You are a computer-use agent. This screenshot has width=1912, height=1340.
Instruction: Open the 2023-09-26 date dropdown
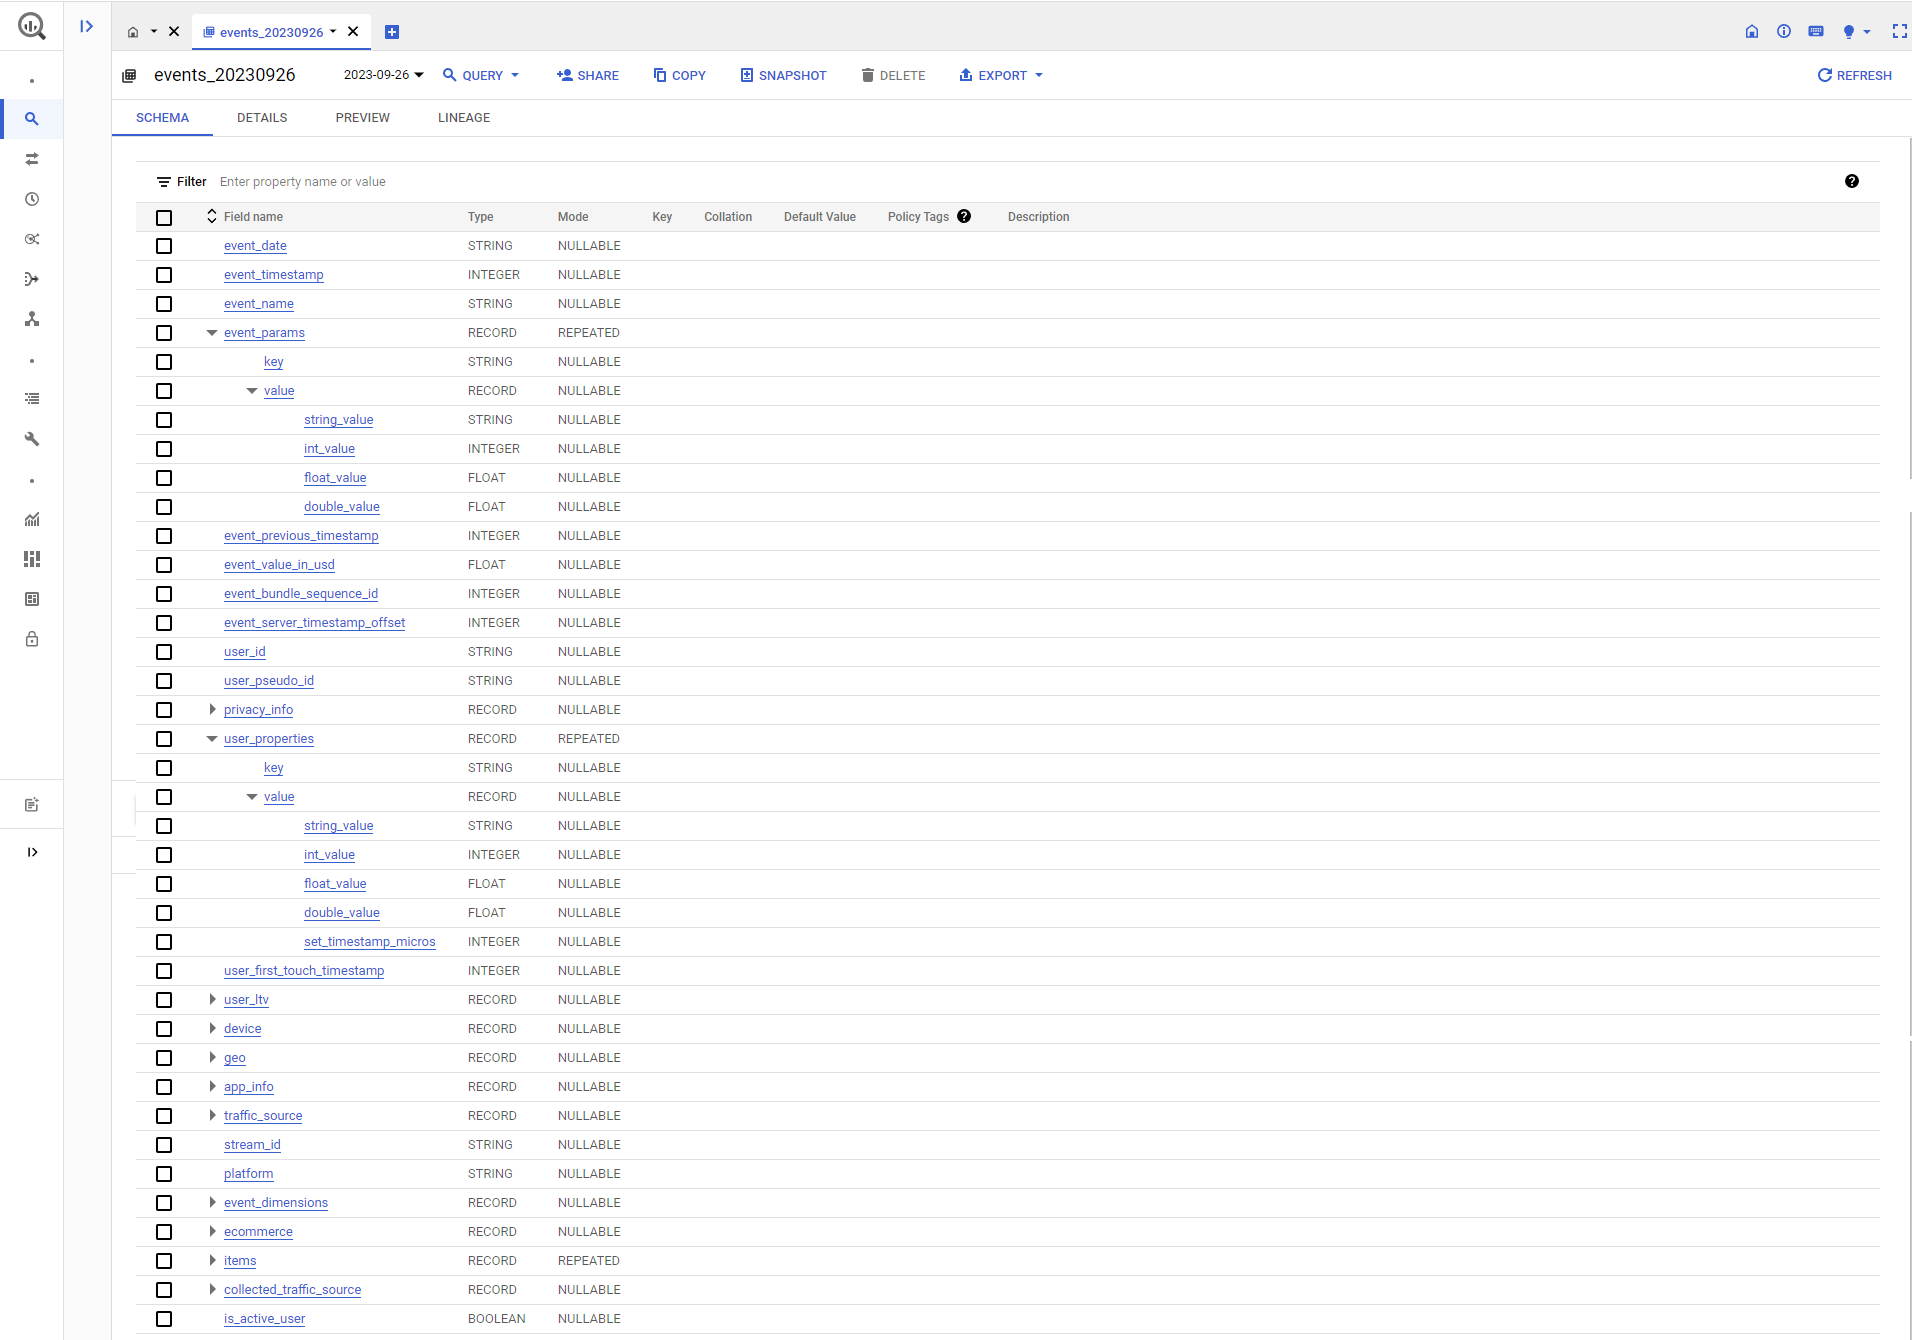click(384, 75)
